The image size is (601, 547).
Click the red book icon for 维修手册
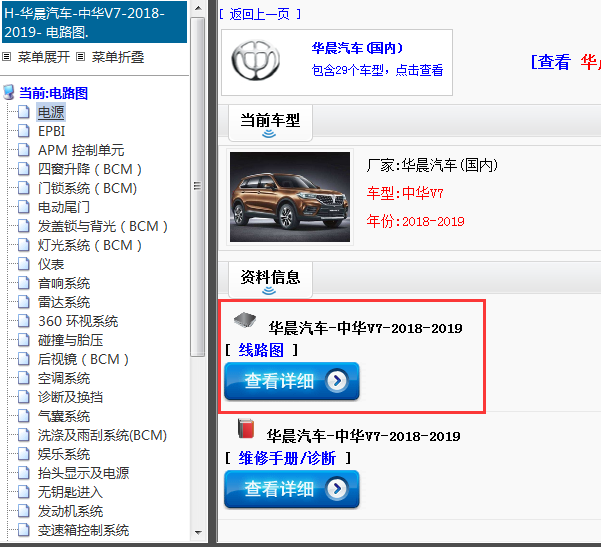point(246,428)
